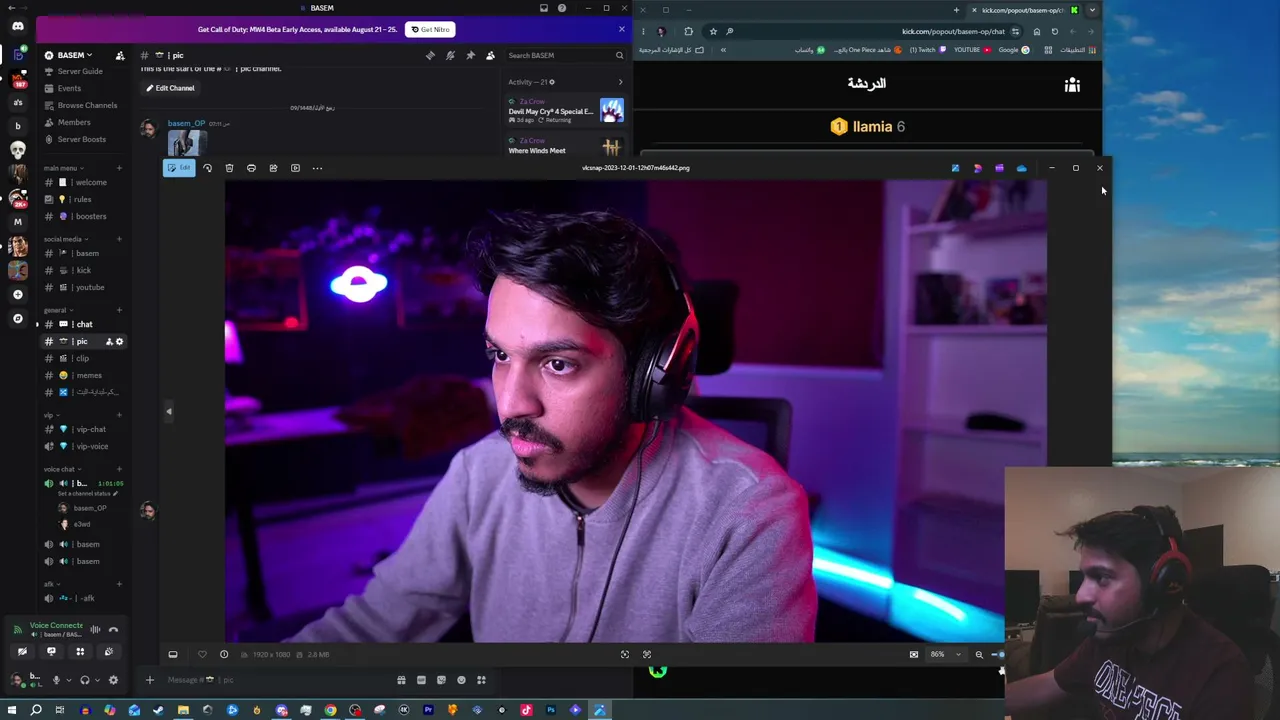Click the message input attachment plus button
The width and height of the screenshot is (1280, 720).
[x=150, y=680]
